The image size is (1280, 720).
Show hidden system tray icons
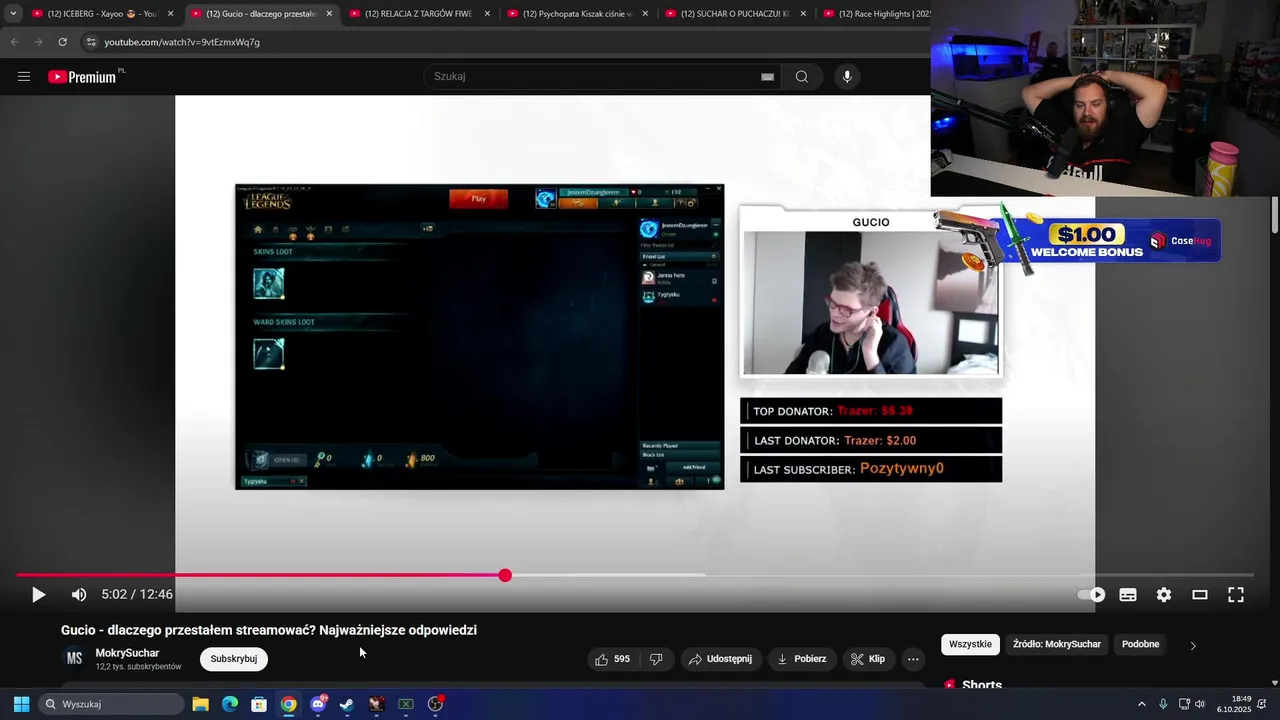1142,704
